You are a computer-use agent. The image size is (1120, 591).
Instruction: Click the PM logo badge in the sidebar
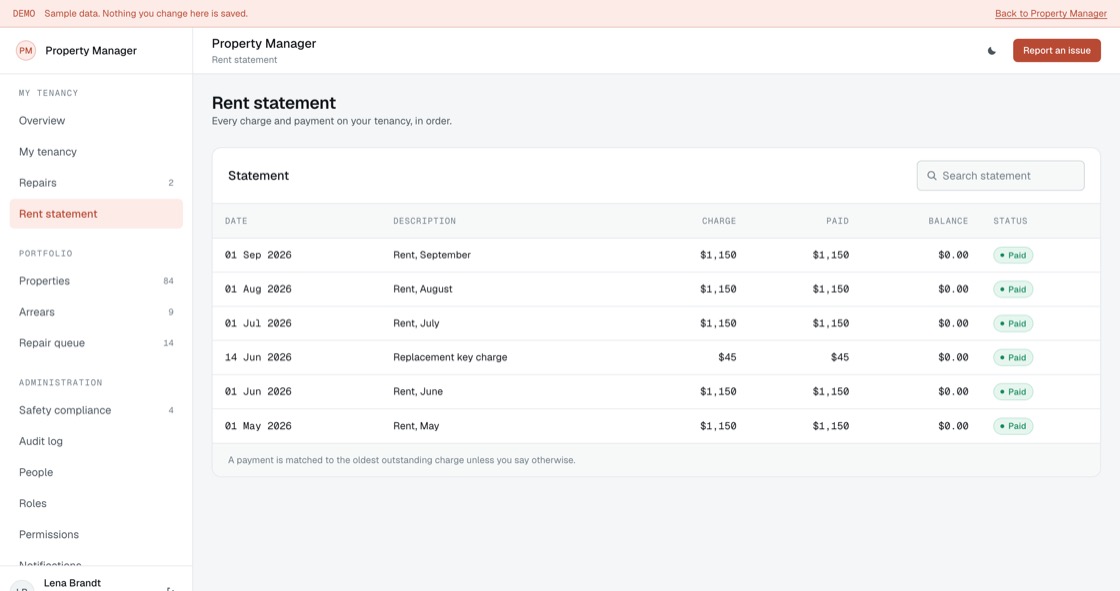(26, 51)
